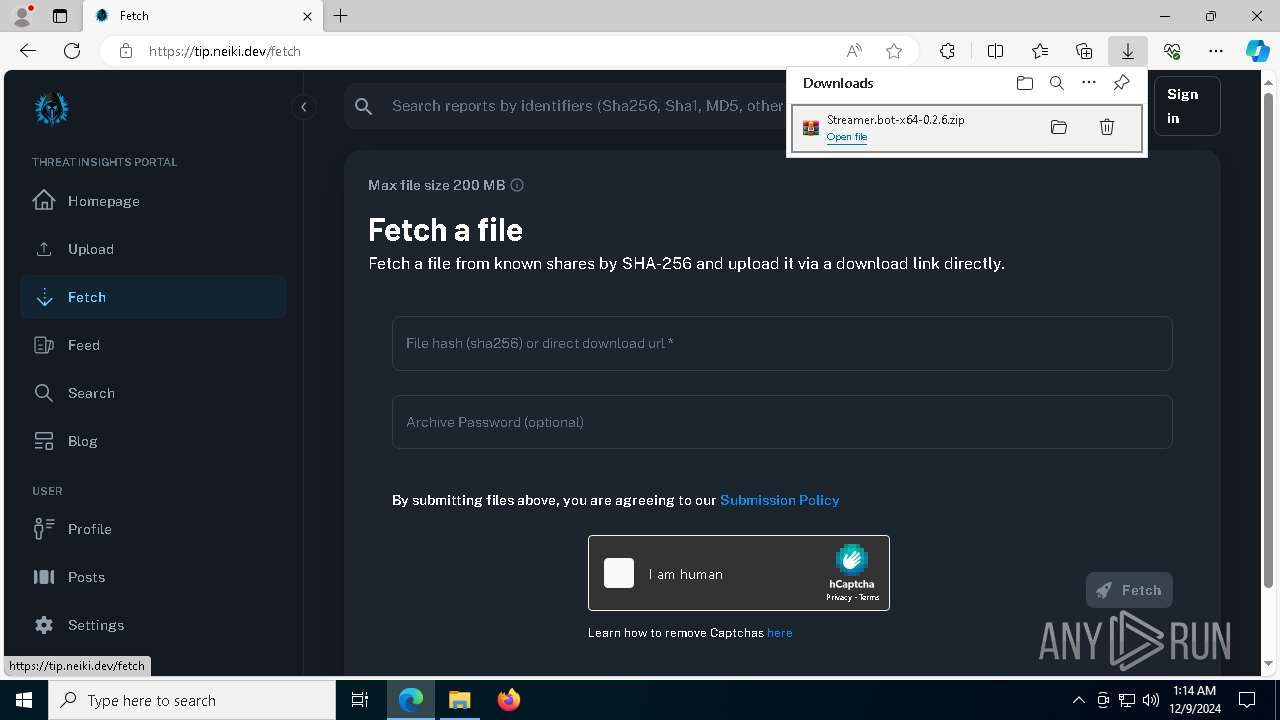Navigate to Search in the sidebar
The image size is (1280, 720).
click(153, 393)
